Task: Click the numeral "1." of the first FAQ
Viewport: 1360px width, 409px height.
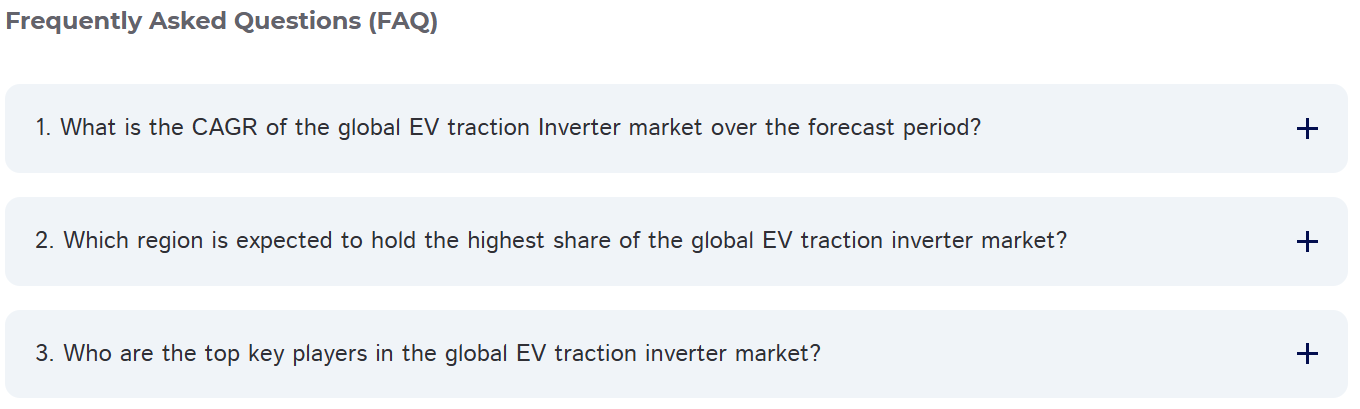Action: click(43, 129)
